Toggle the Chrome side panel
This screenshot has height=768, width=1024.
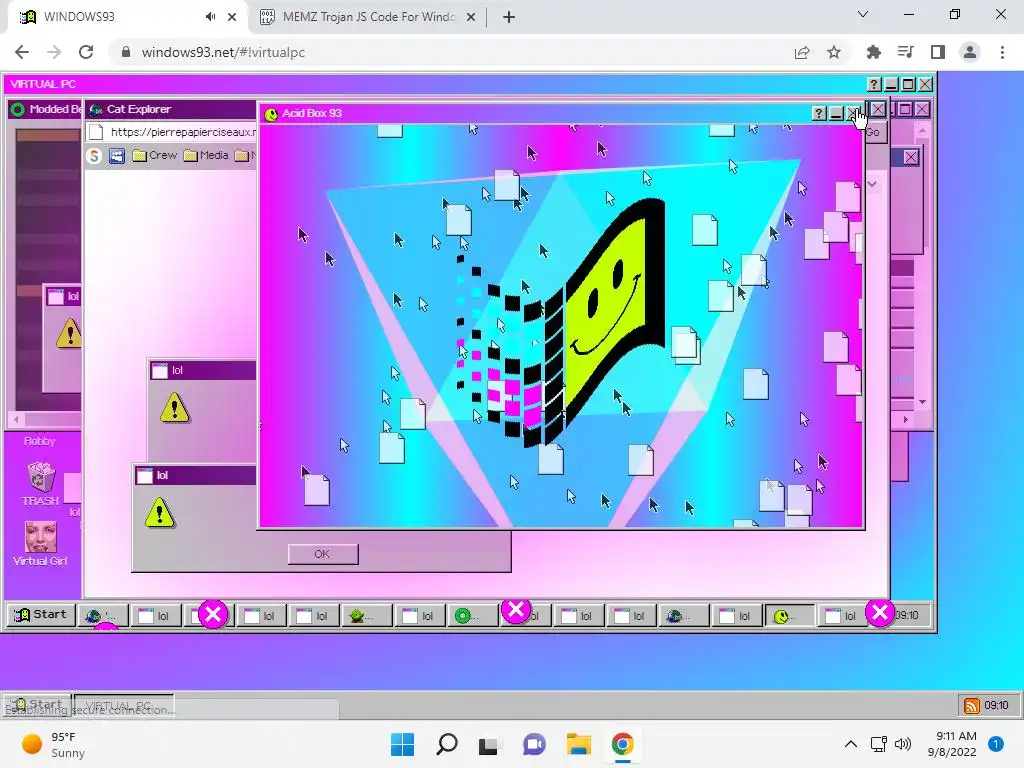[938, 52]
